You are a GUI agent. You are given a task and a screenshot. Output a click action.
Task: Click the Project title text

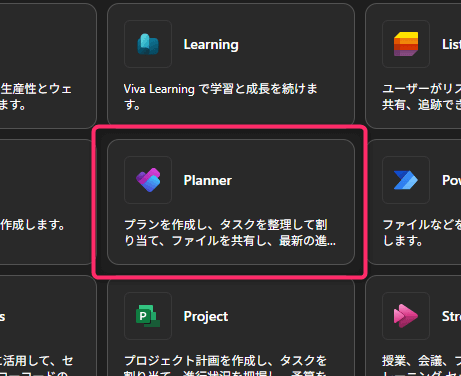(x=206, y=317)
